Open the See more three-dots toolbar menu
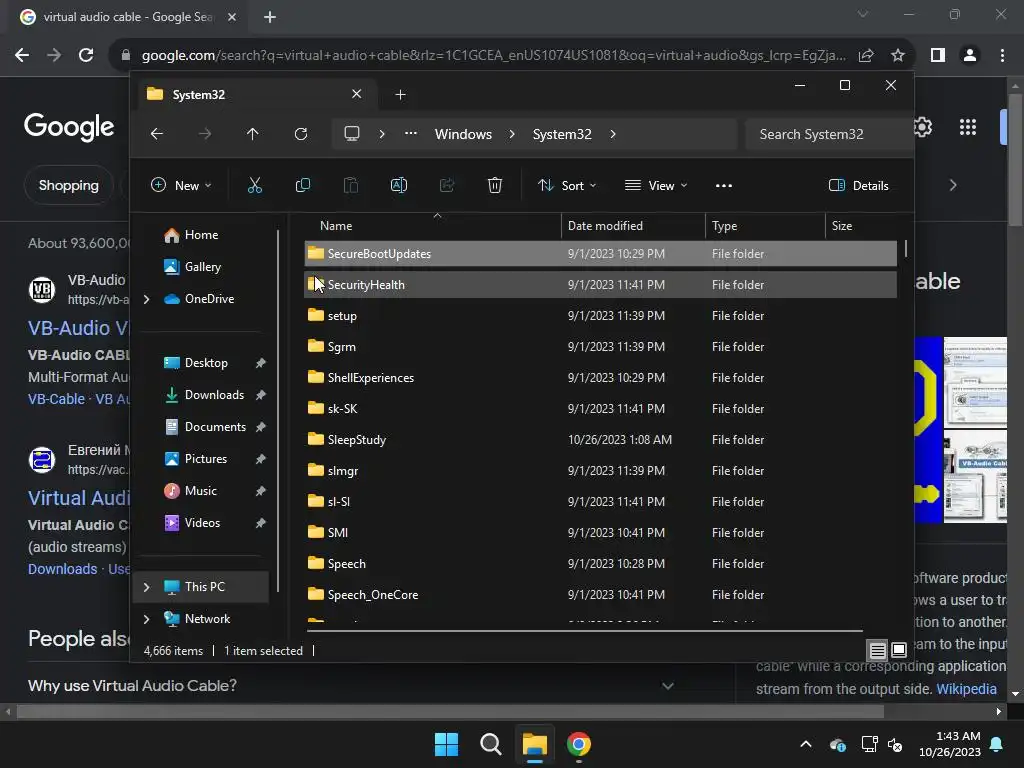Screen dimensions: 1024x768 (x=724, y=185)
